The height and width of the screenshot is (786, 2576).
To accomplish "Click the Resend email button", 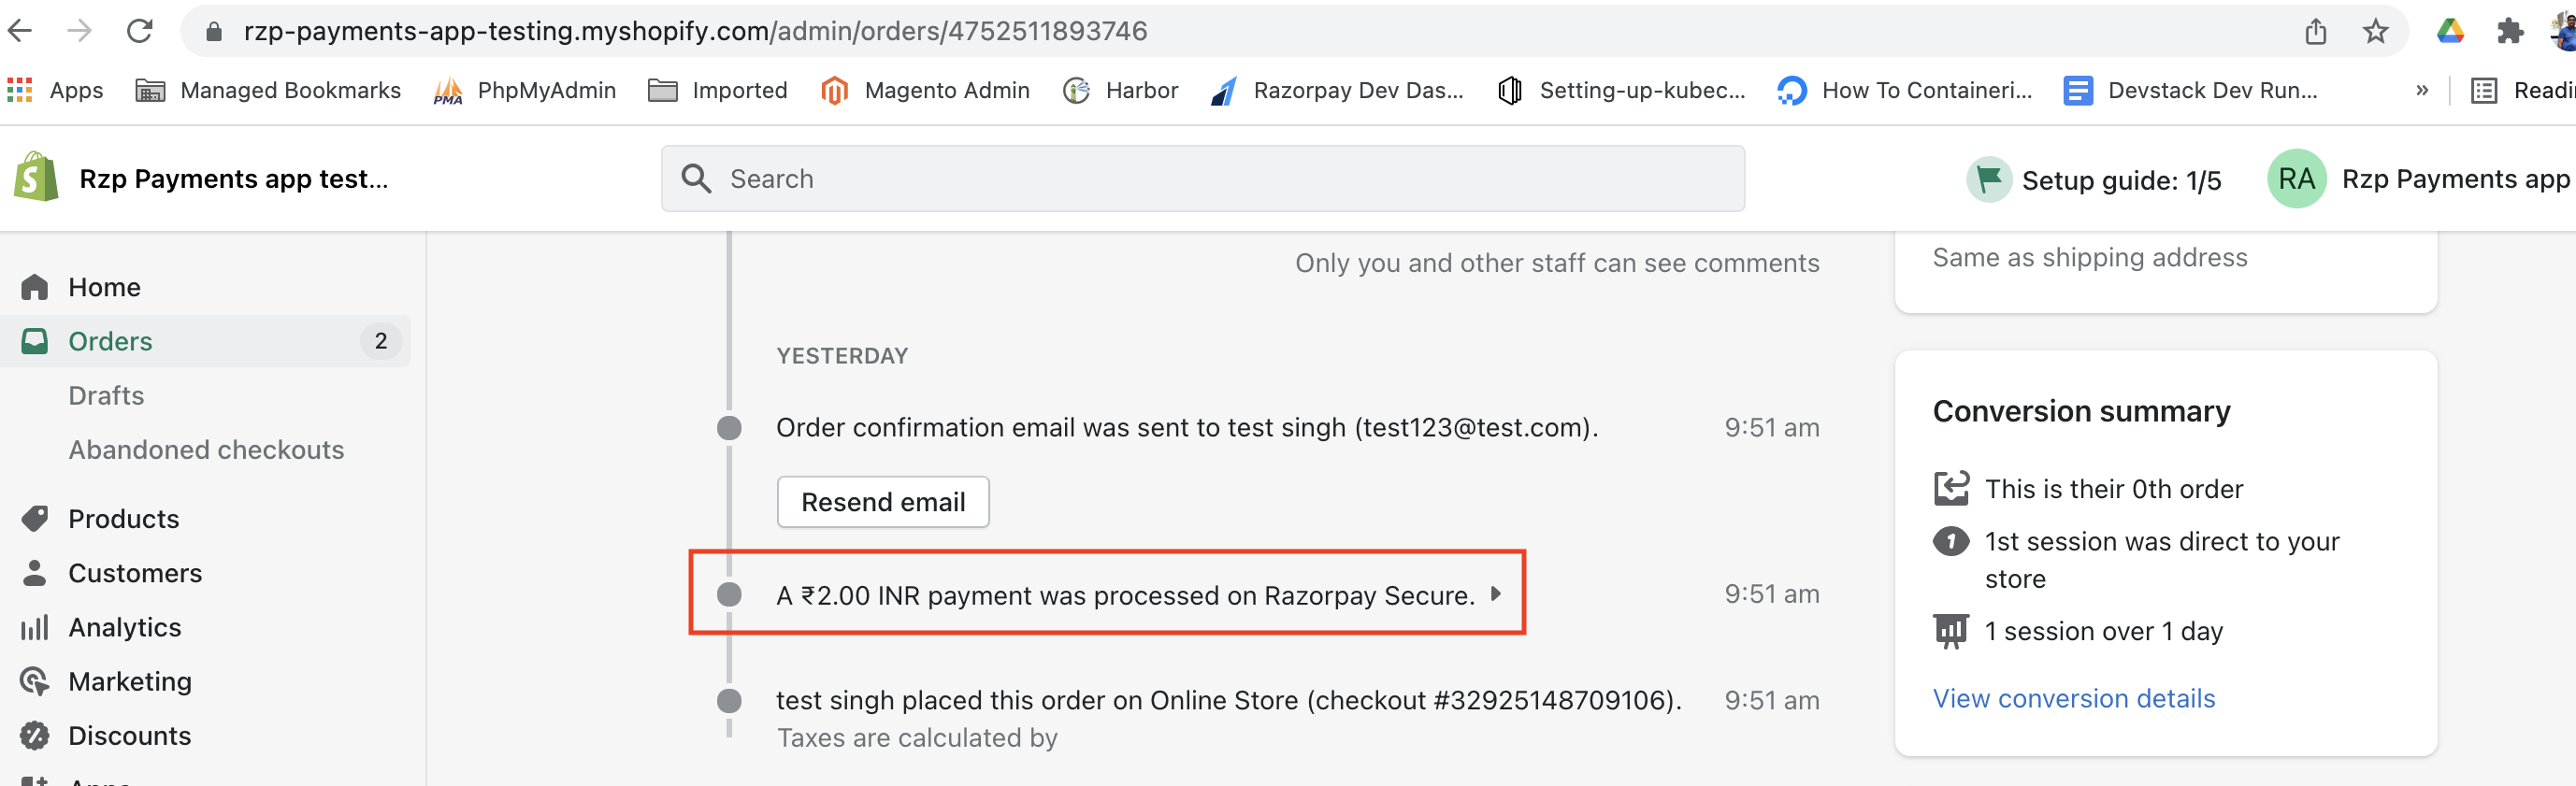I will click(x=882, y=502).
